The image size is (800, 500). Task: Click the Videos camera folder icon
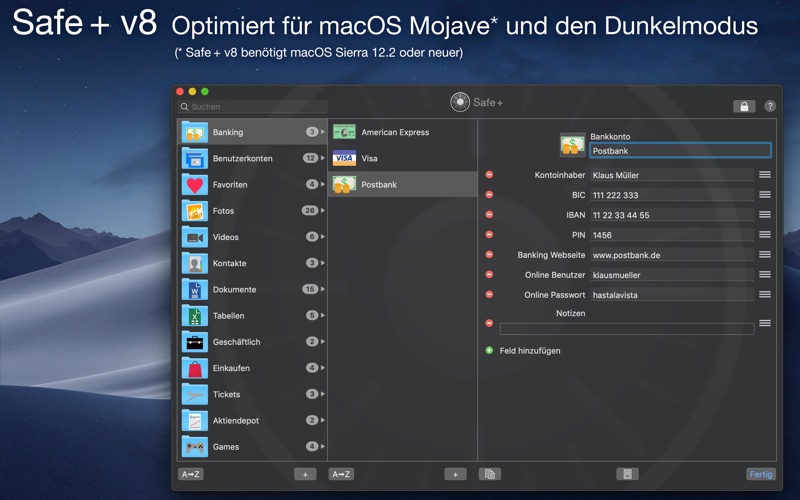coord(194,237)
